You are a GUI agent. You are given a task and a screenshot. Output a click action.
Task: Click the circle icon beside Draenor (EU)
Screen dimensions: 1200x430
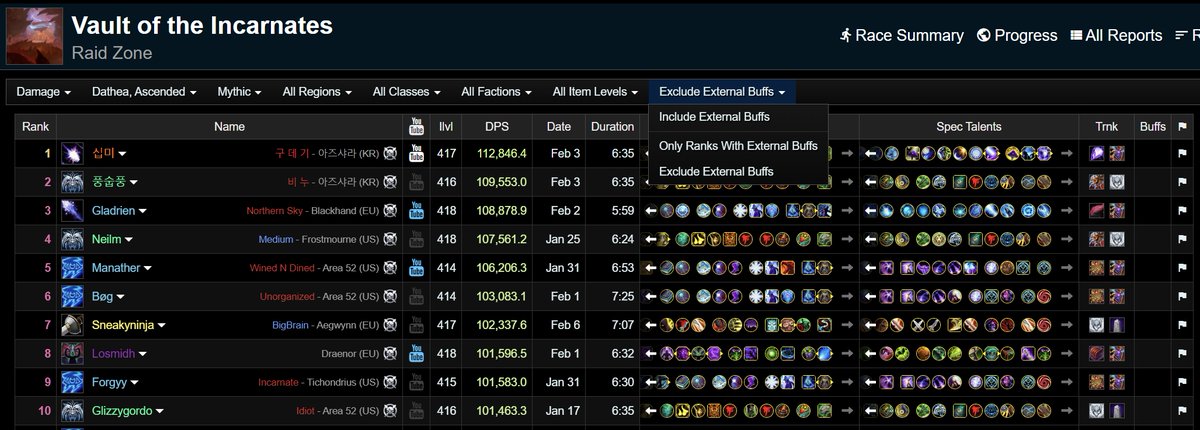point(390,354)
